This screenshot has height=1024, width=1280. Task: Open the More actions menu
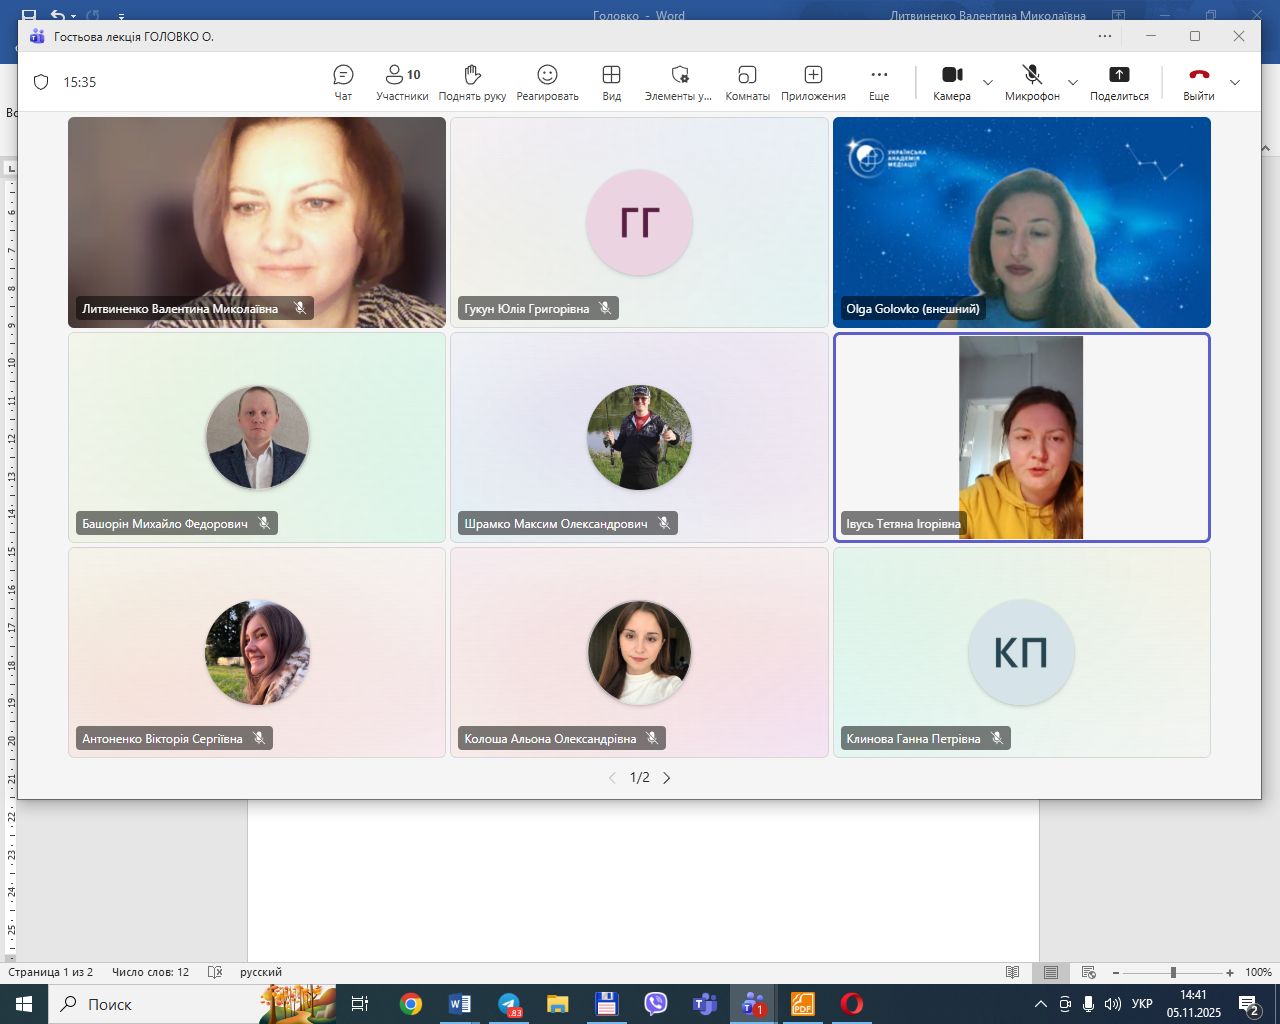879,82
